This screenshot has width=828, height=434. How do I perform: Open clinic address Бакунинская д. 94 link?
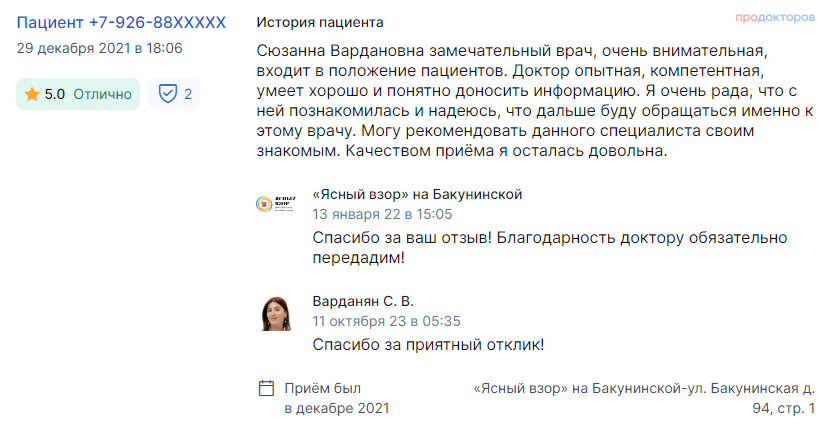pyautogui.click(x=644, y=398)
